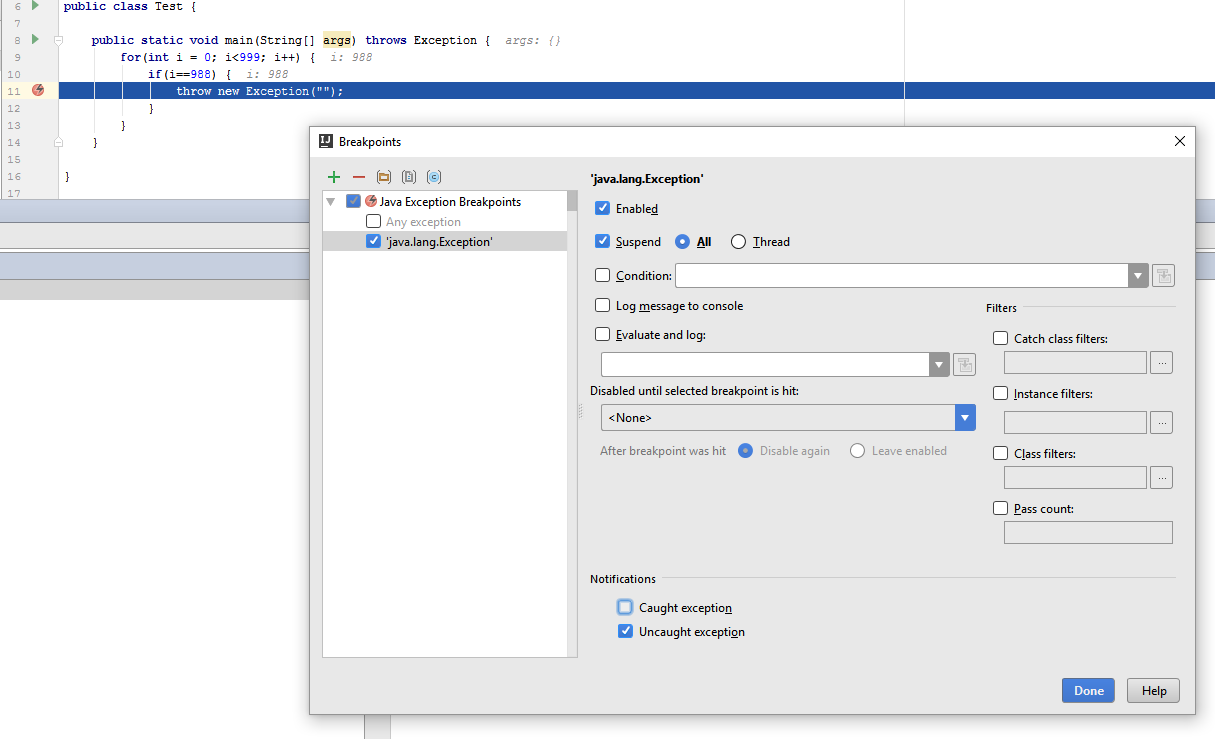1215x739 pixels.
Task: Collapse main method fold marker in gutter
Action: point(58,40)
